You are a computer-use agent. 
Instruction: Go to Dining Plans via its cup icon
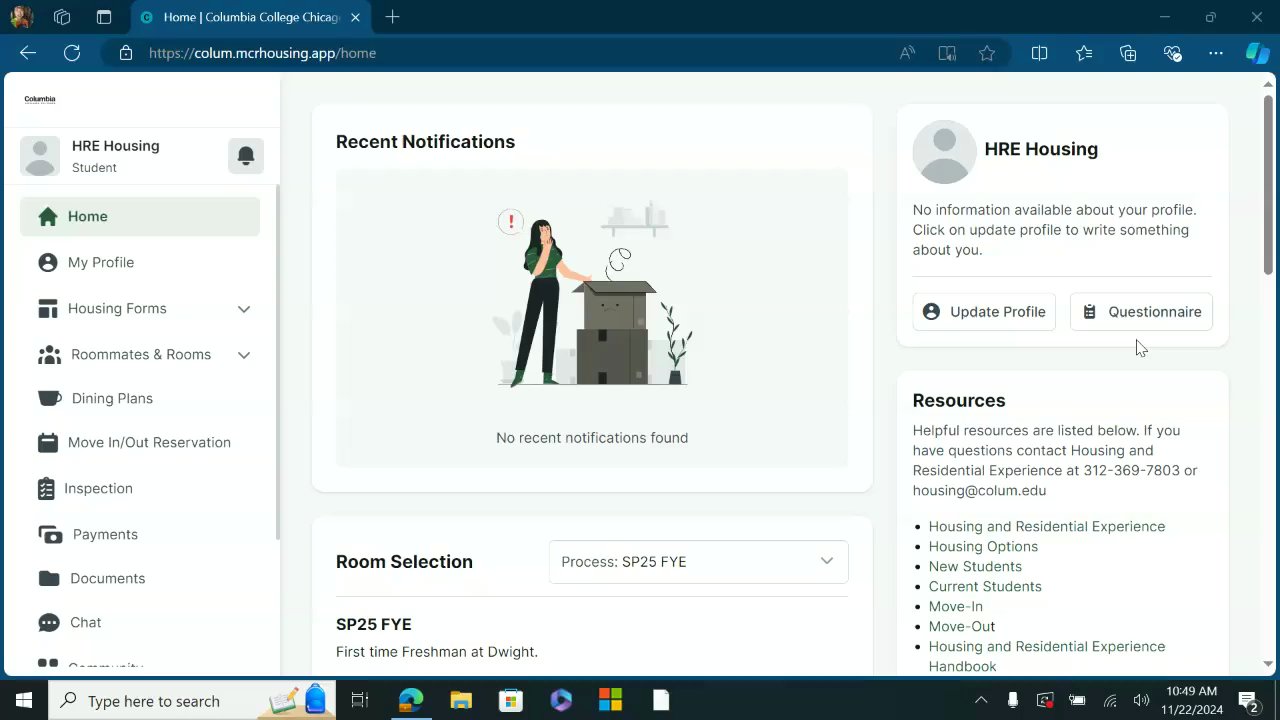pos(49,398)
